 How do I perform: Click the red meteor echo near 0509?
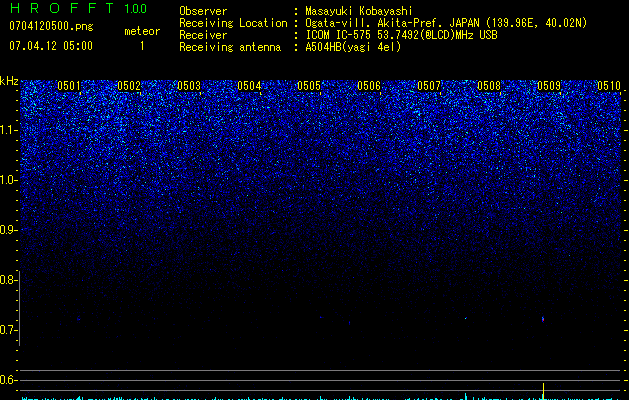543,319
